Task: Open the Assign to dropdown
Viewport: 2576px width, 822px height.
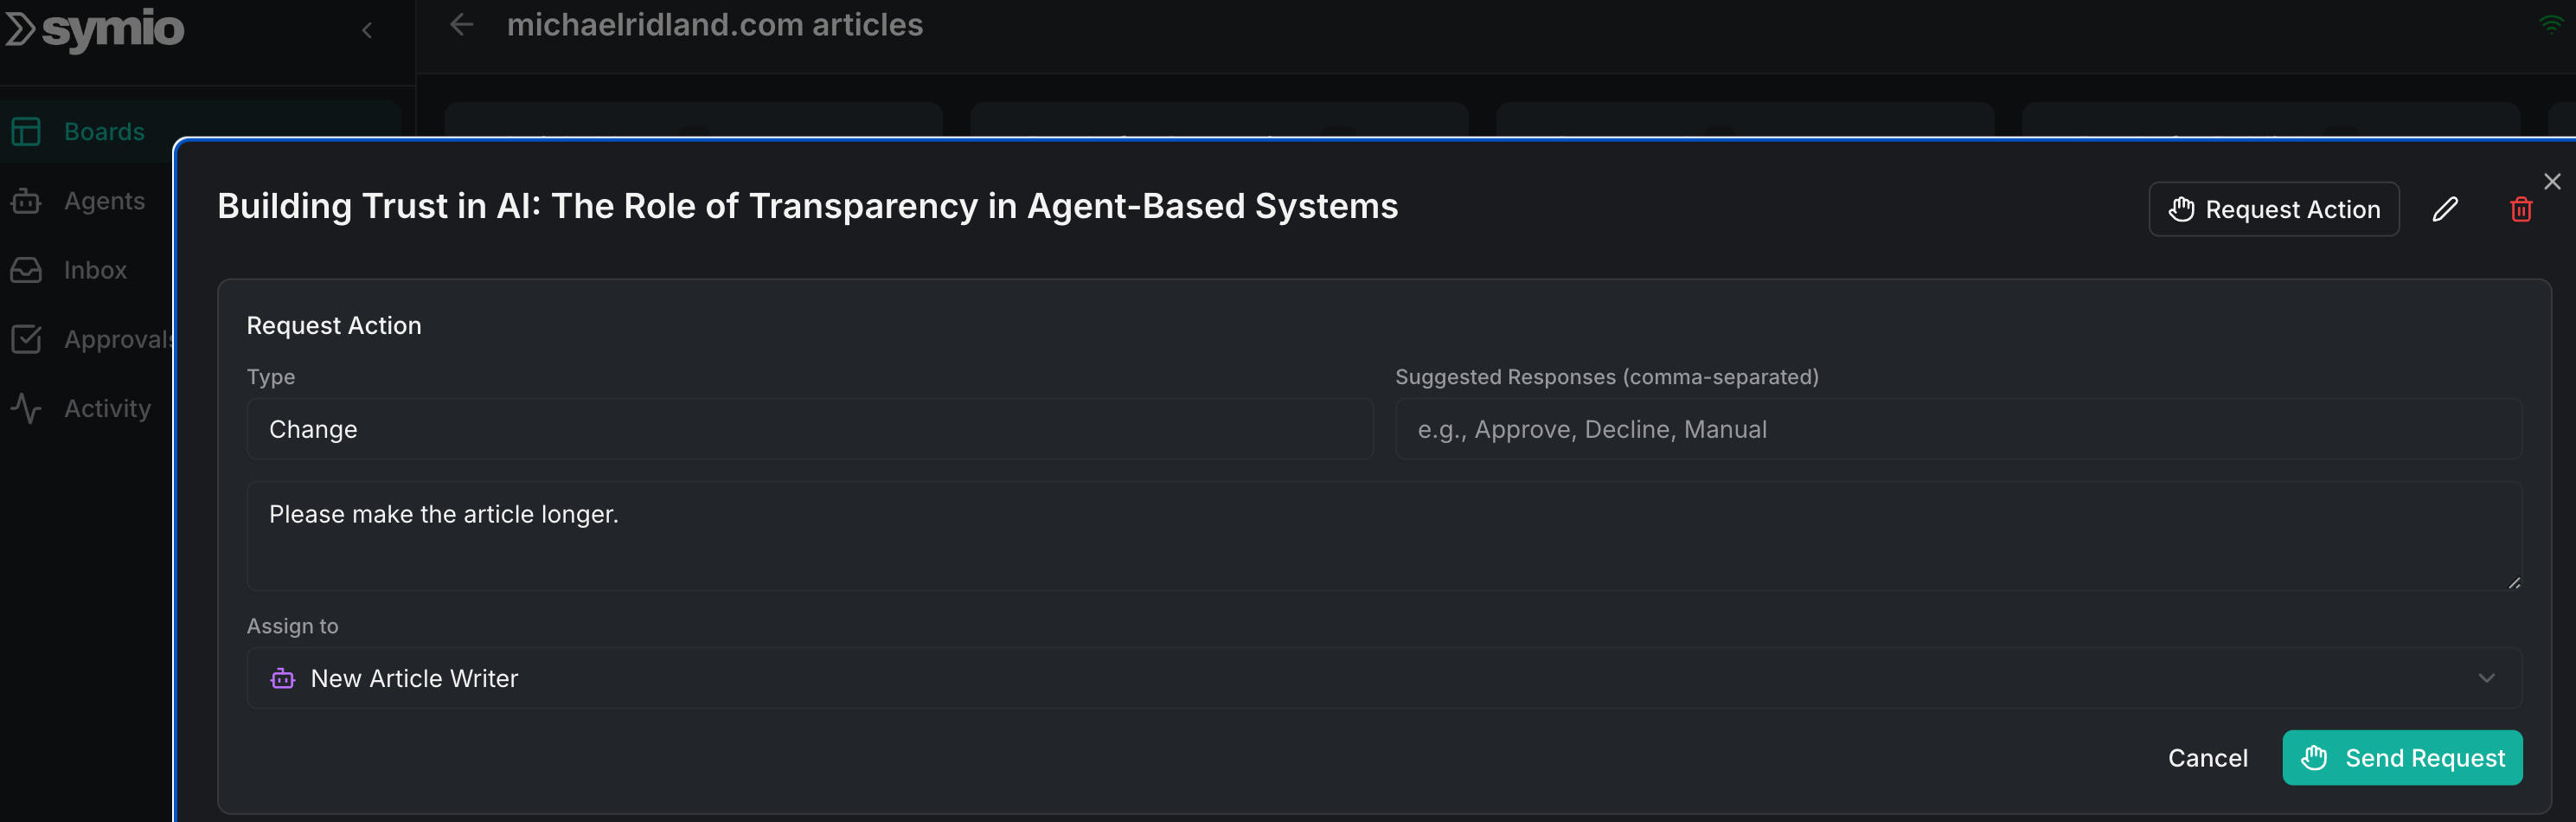Action: click(x=1383, y=678)
